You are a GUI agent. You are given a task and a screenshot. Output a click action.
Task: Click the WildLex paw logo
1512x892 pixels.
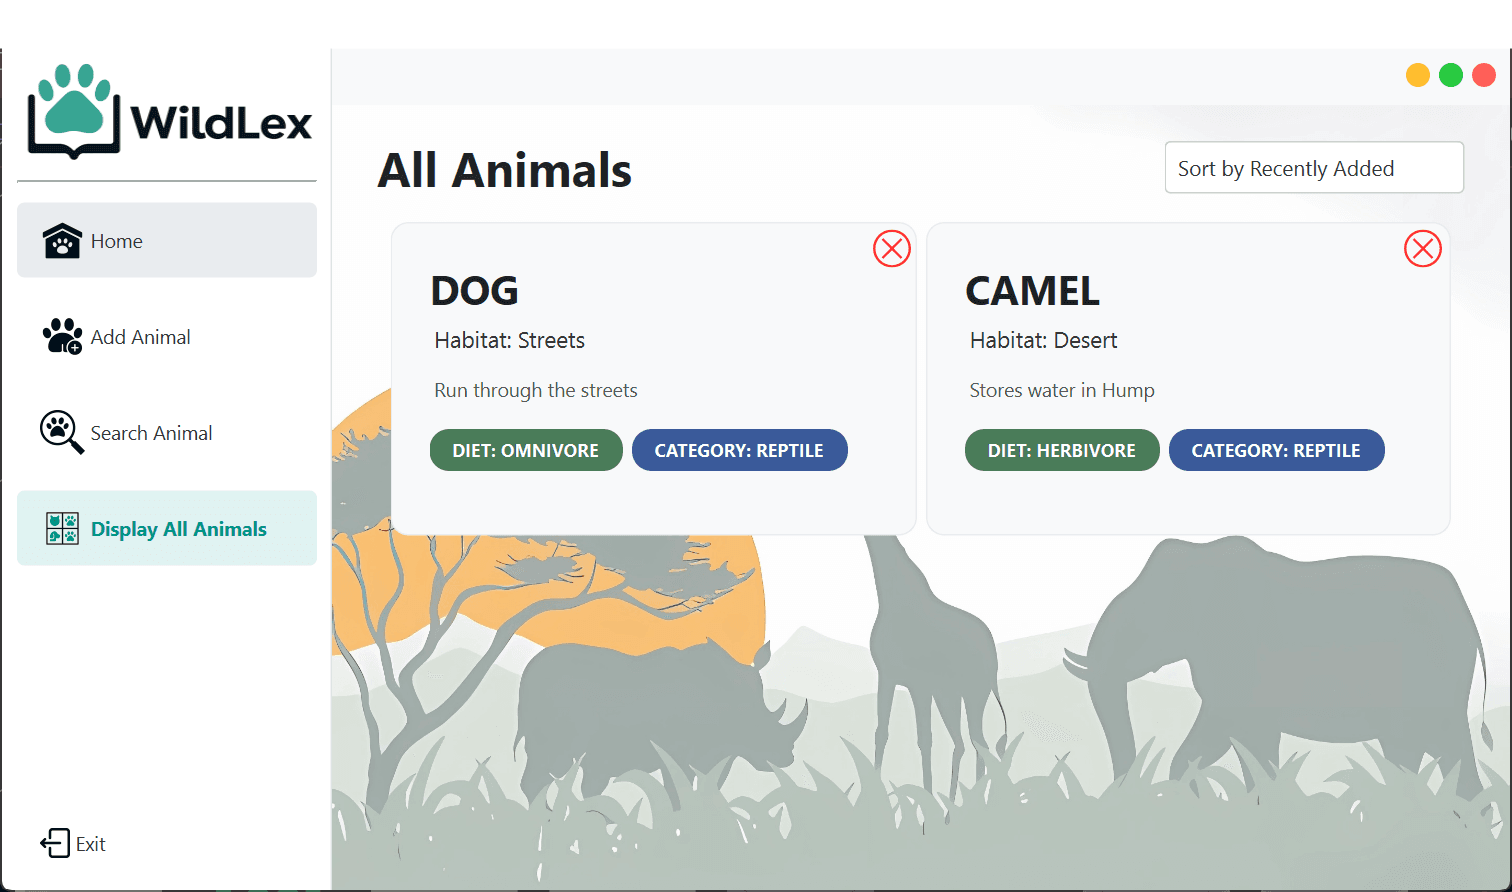pyautogui.click(x=75, y=110)
